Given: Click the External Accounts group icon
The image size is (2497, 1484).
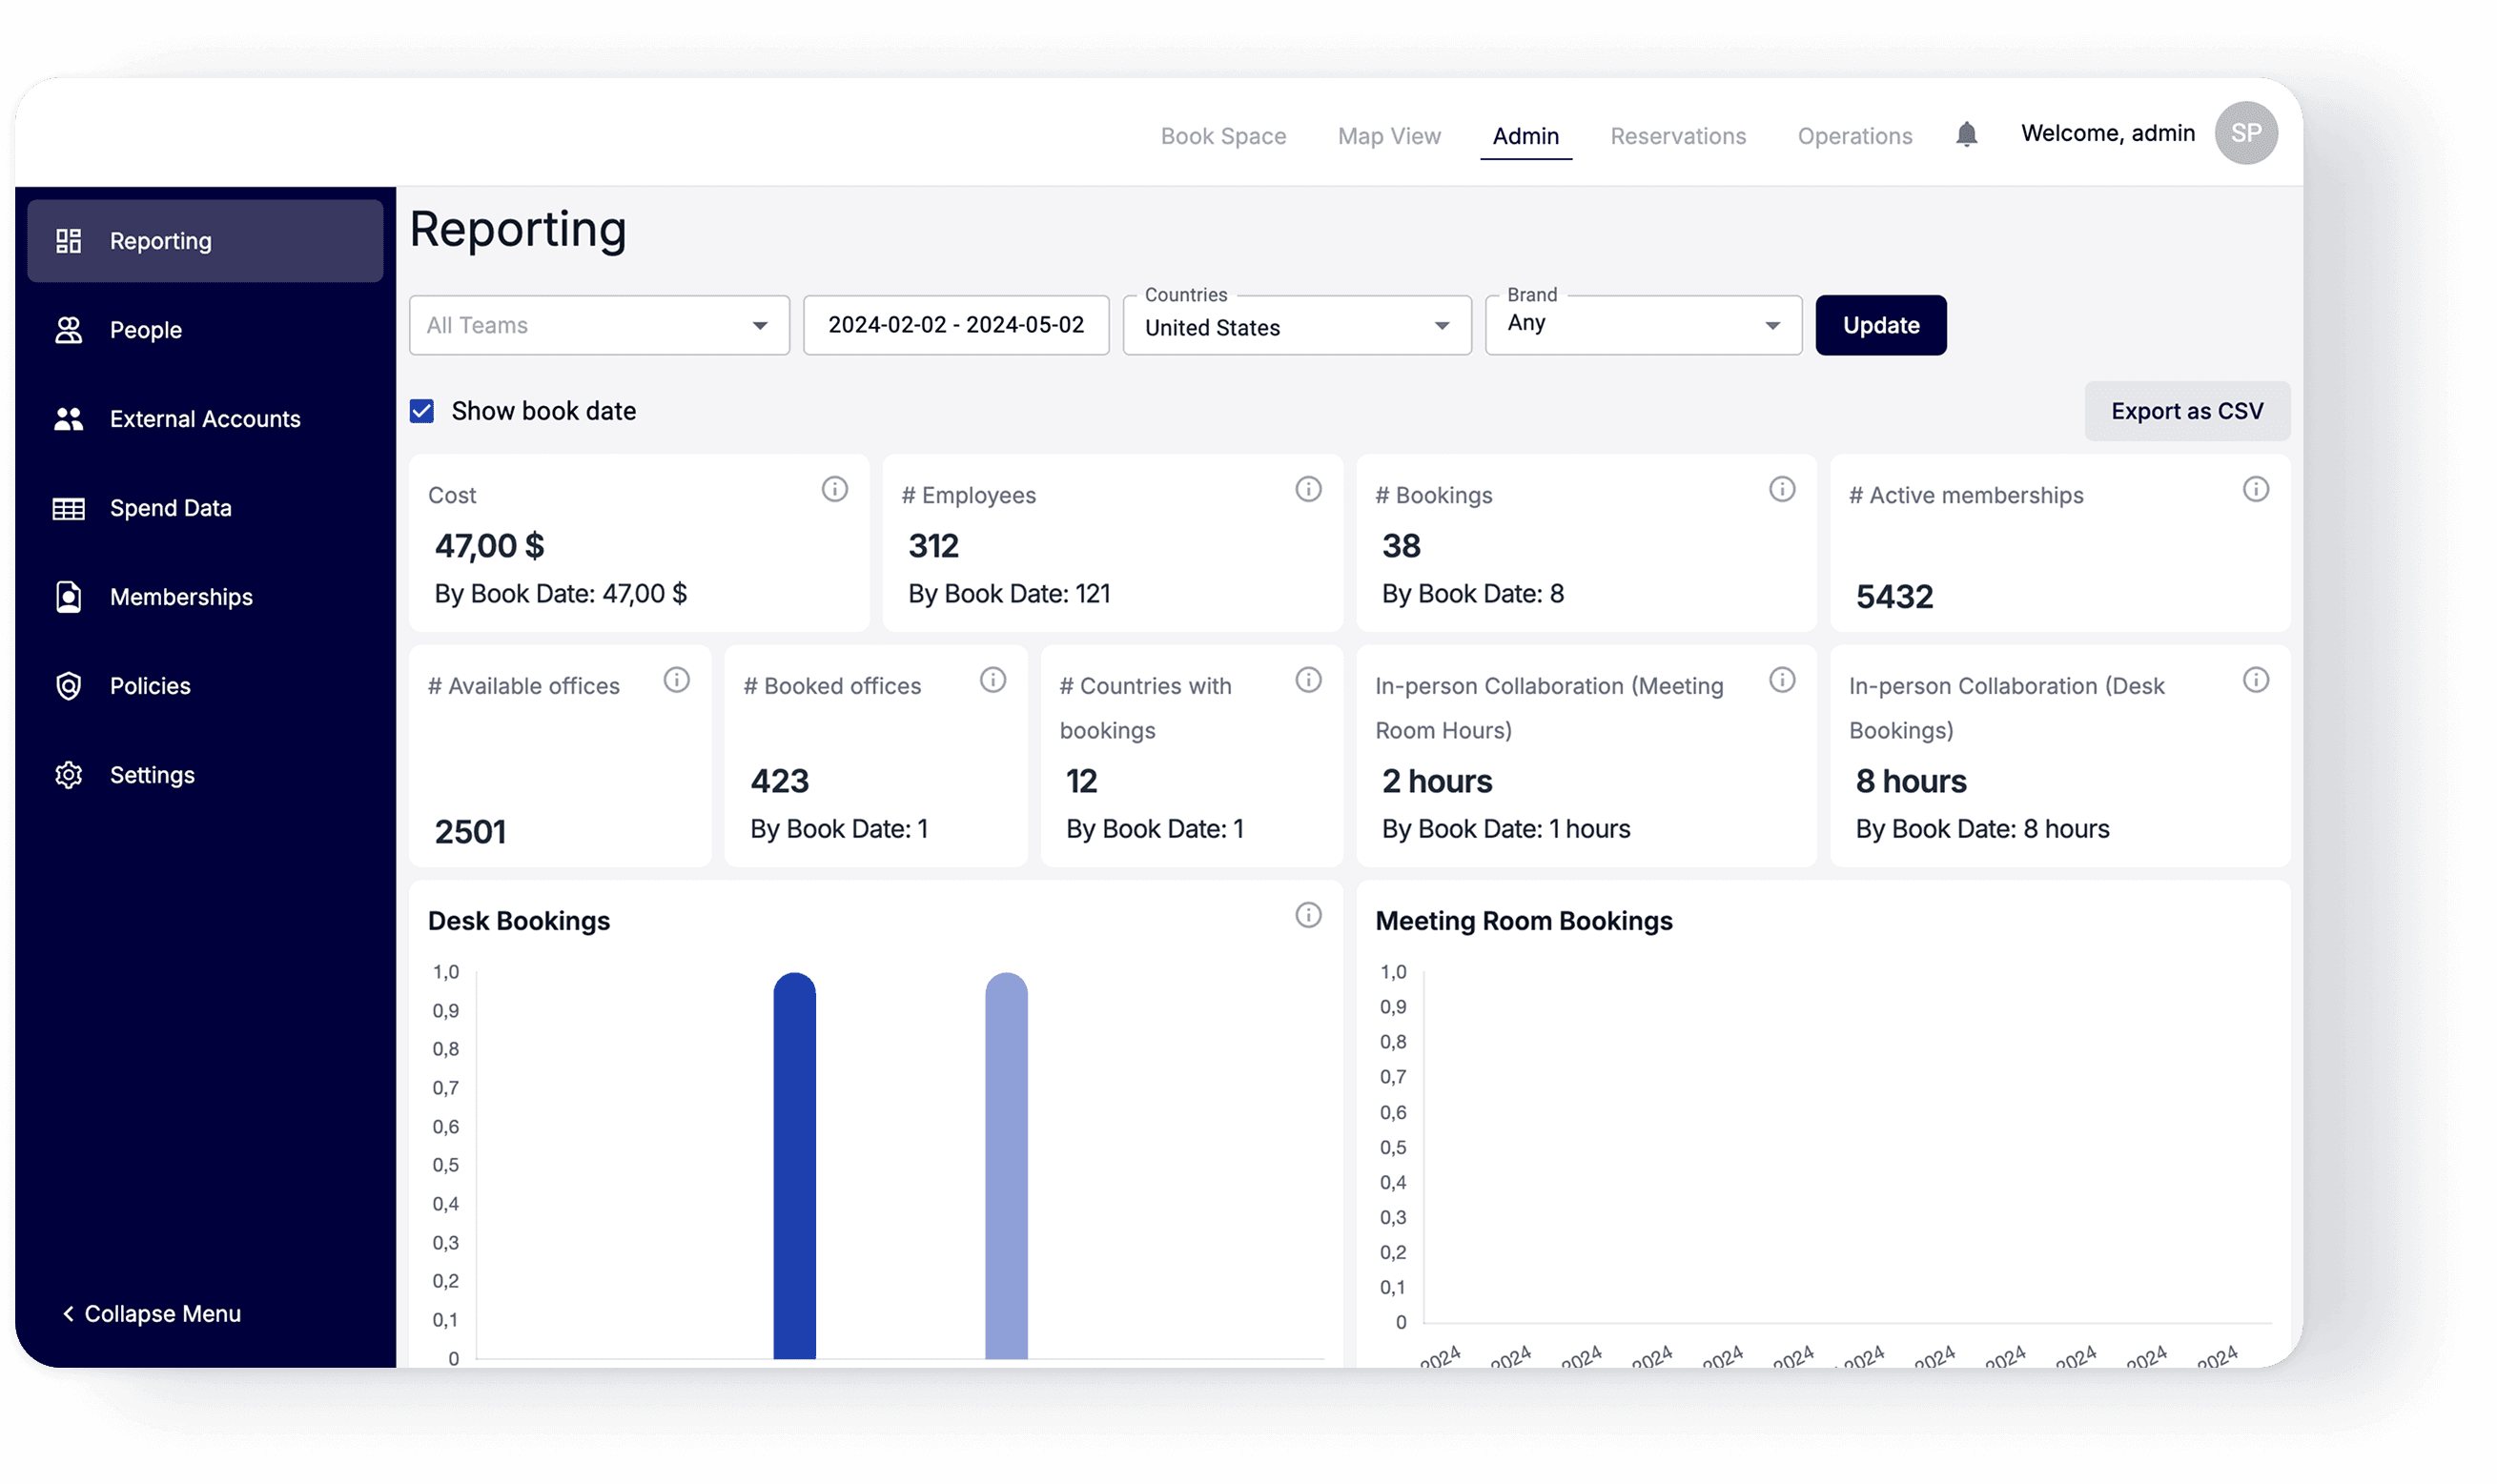Looking at the screenshot, I should tap(68, 419).
